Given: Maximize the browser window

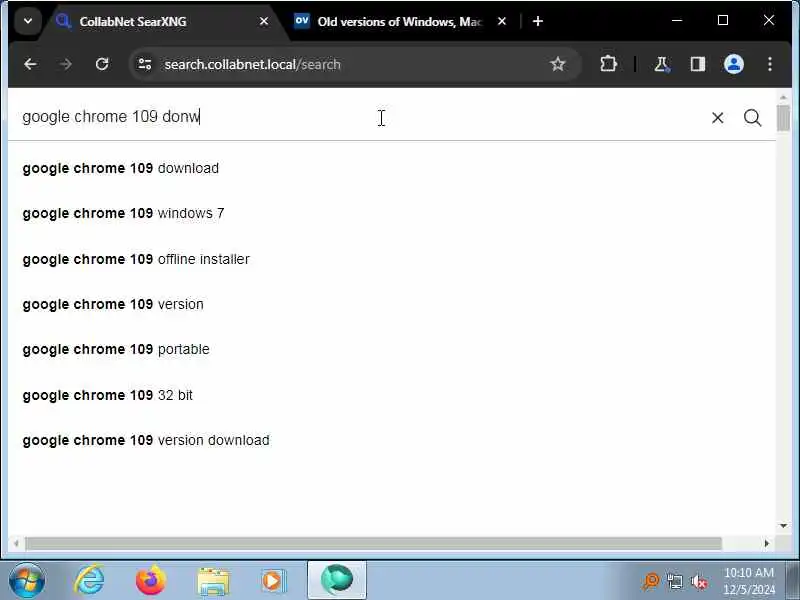Looking at the screenshot, I should pyautogui.click(x=722, y=20).
